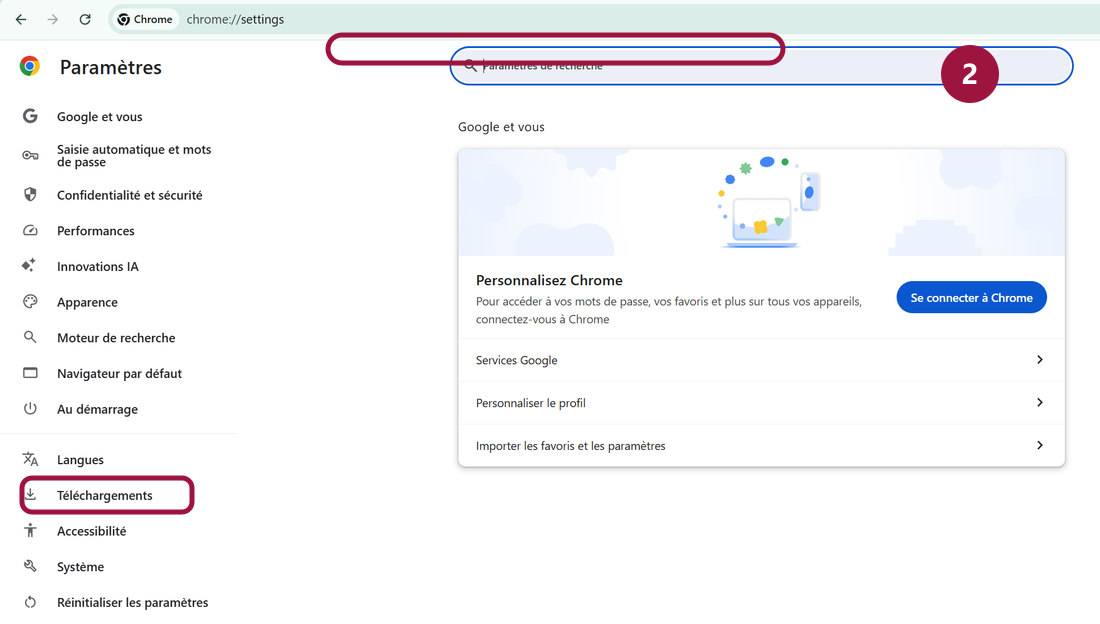Click the window icon for Navigateur par défaut
This screenshot has width=1100, height=624.
pyautogui.click(x=30, y=373)
